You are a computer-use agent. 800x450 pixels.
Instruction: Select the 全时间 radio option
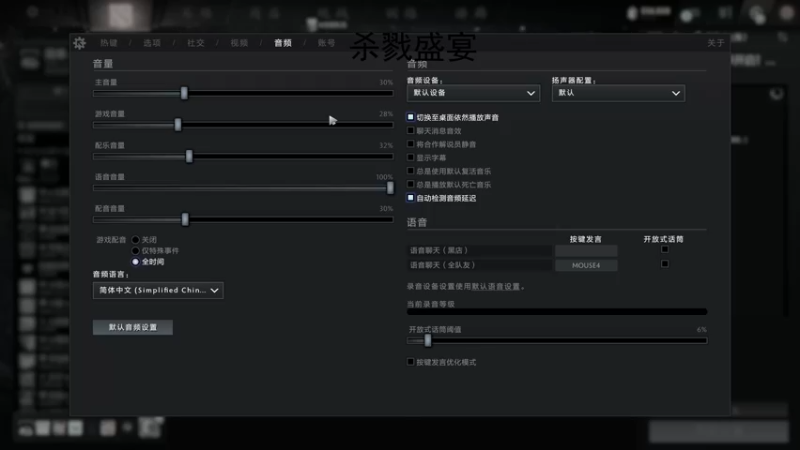point(135,262)
